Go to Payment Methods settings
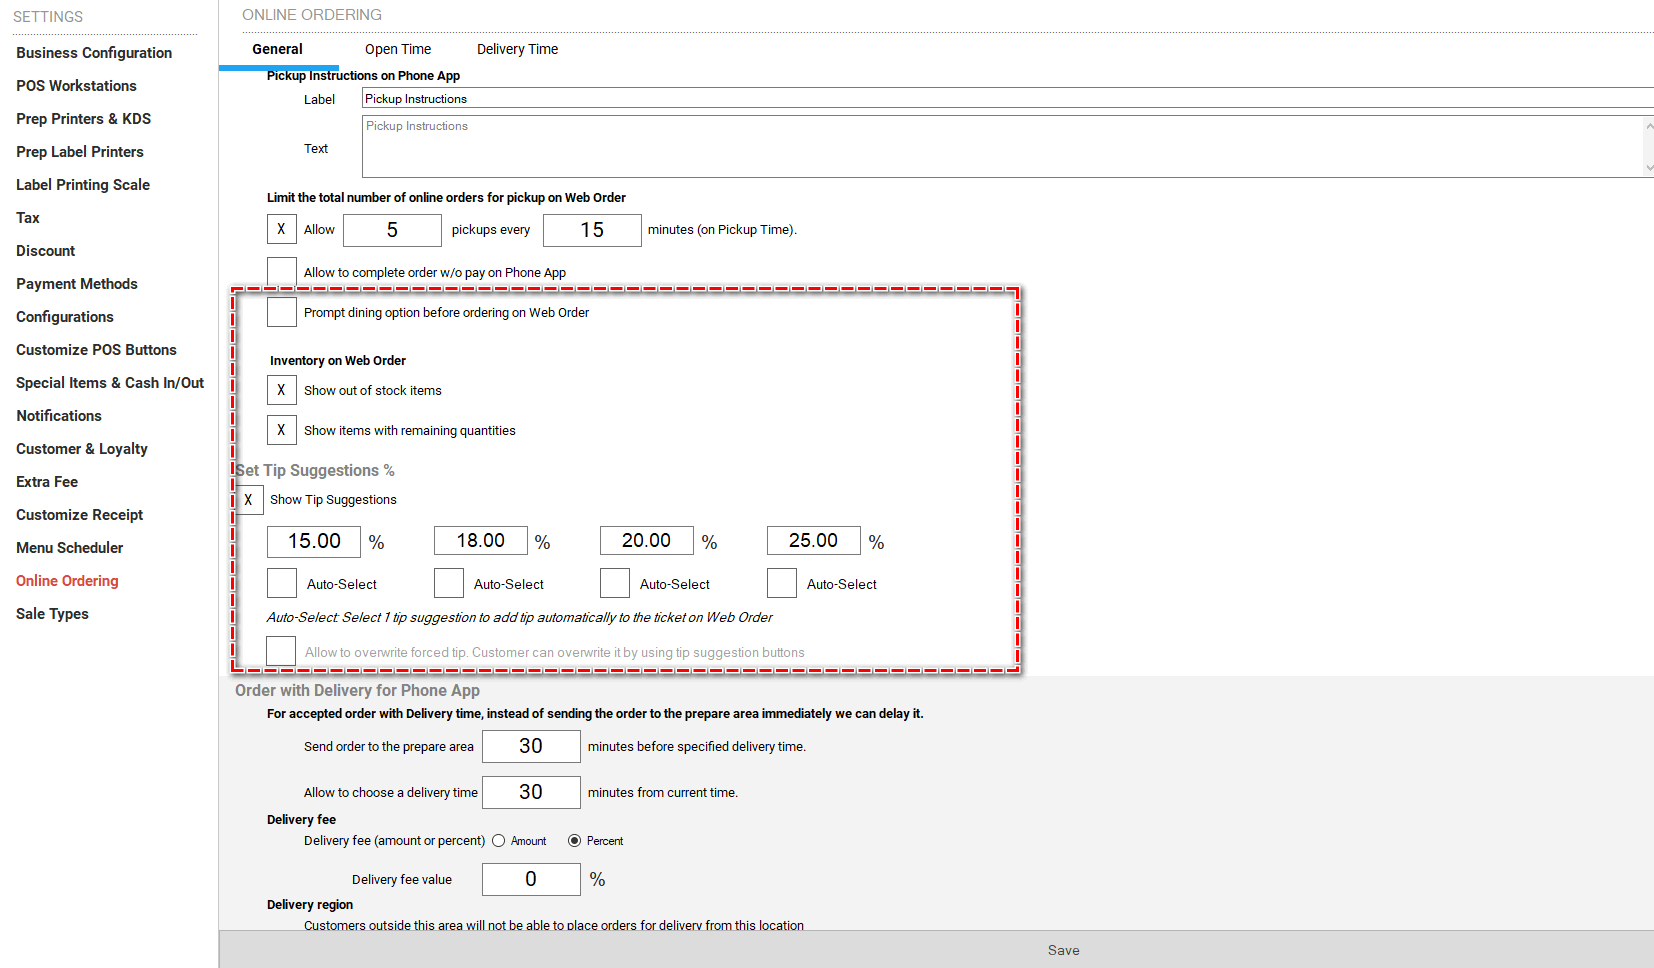 [77, 284]
